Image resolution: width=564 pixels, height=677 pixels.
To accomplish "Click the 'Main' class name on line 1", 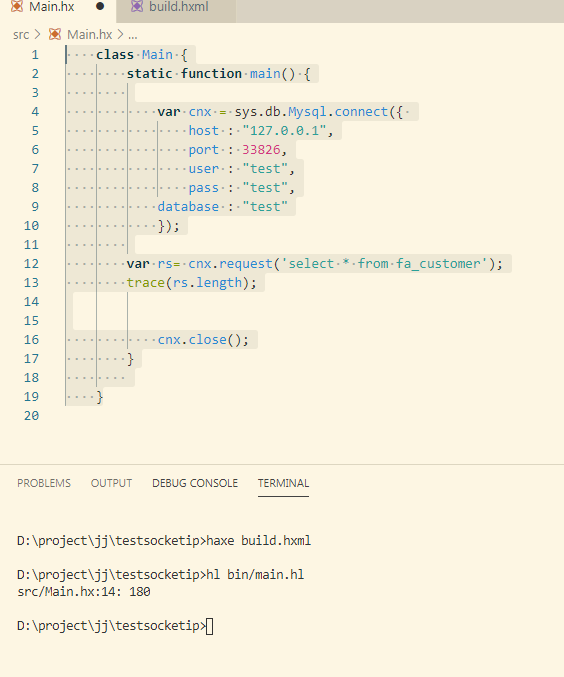I will click(157, 55).
